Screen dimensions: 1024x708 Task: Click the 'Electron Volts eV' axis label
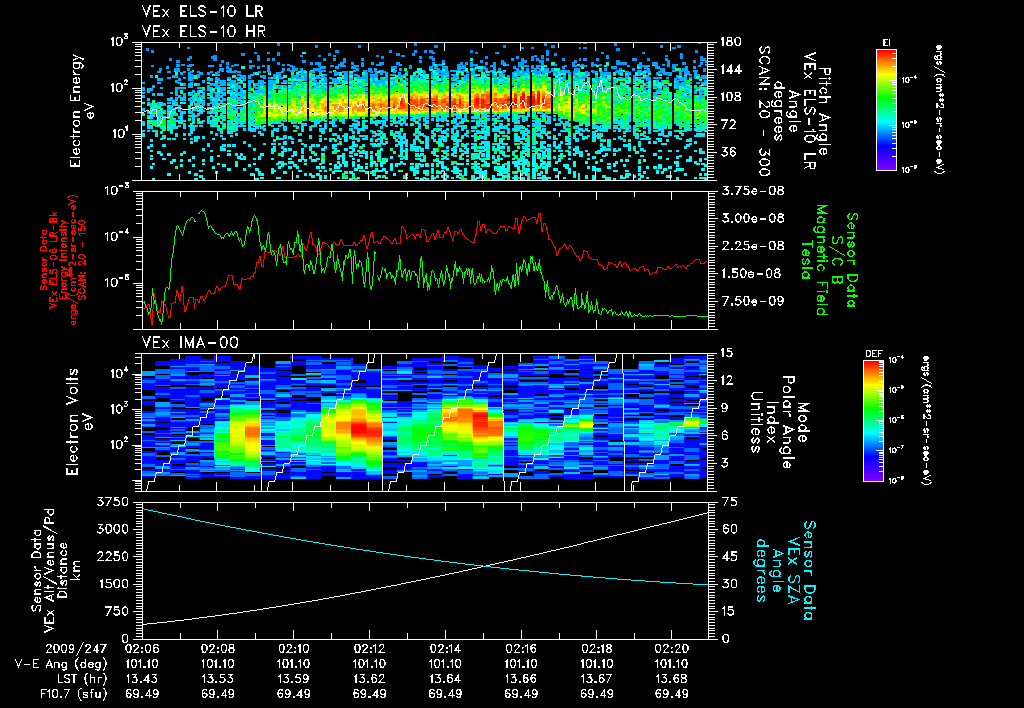point(79,422)
